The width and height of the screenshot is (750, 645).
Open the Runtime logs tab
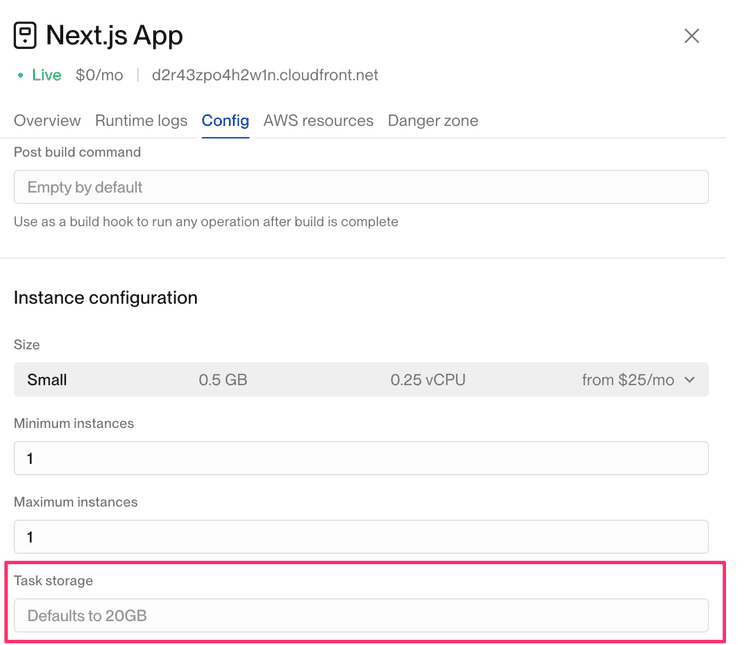pos(141,121)
